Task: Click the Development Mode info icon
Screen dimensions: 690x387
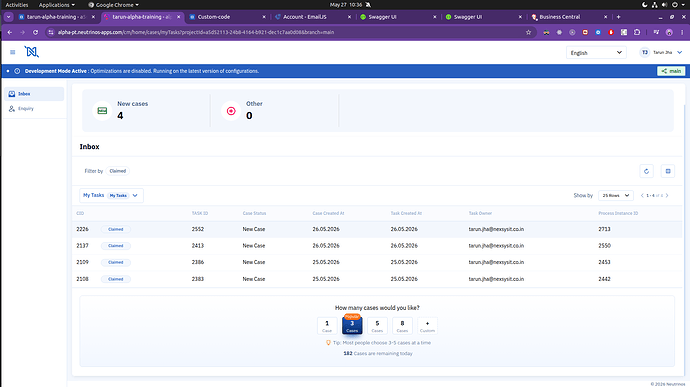Action: [17, 71]
